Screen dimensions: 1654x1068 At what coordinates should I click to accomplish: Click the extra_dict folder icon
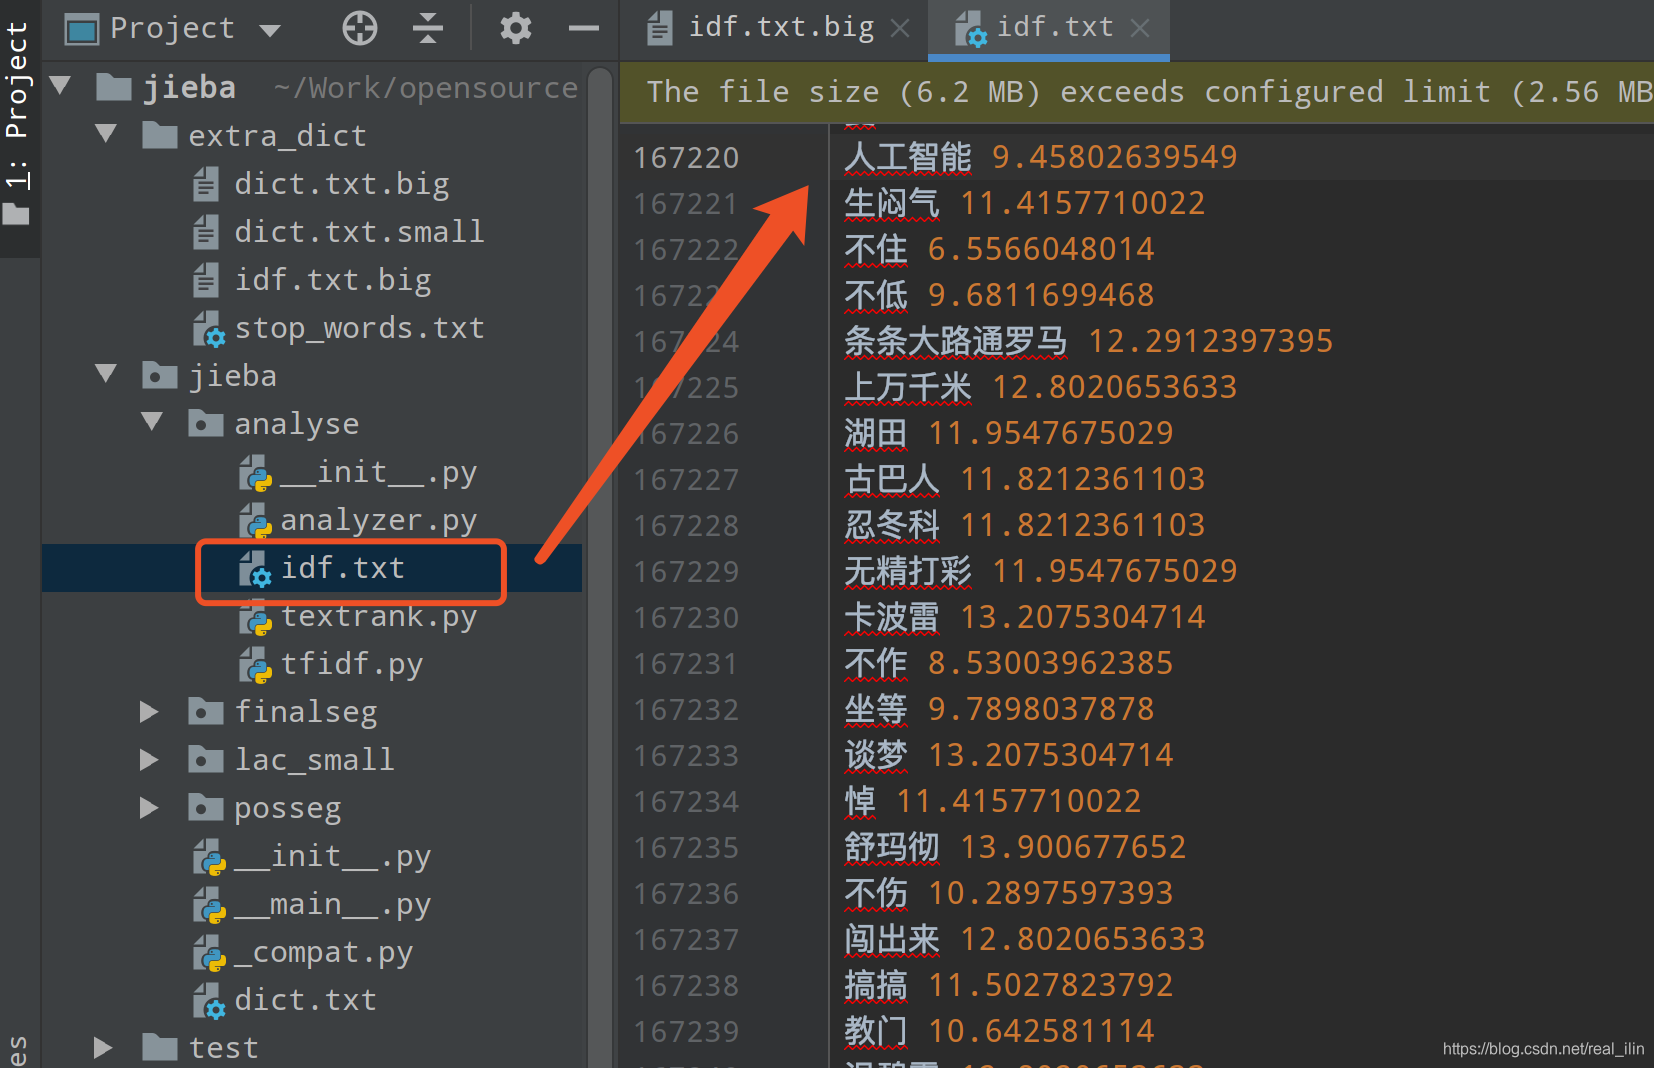(160, 134)
